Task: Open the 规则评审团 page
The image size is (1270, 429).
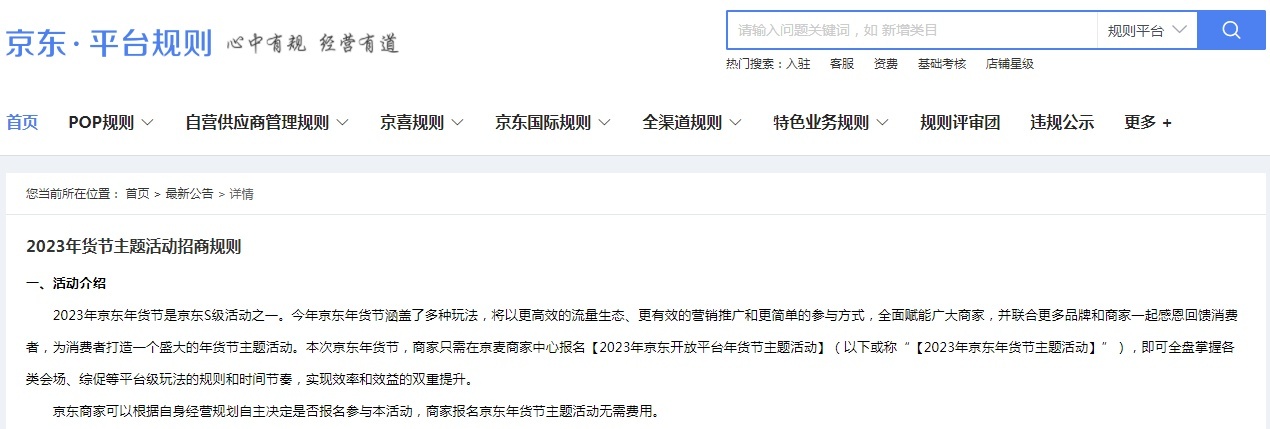Action: point(960,123)
